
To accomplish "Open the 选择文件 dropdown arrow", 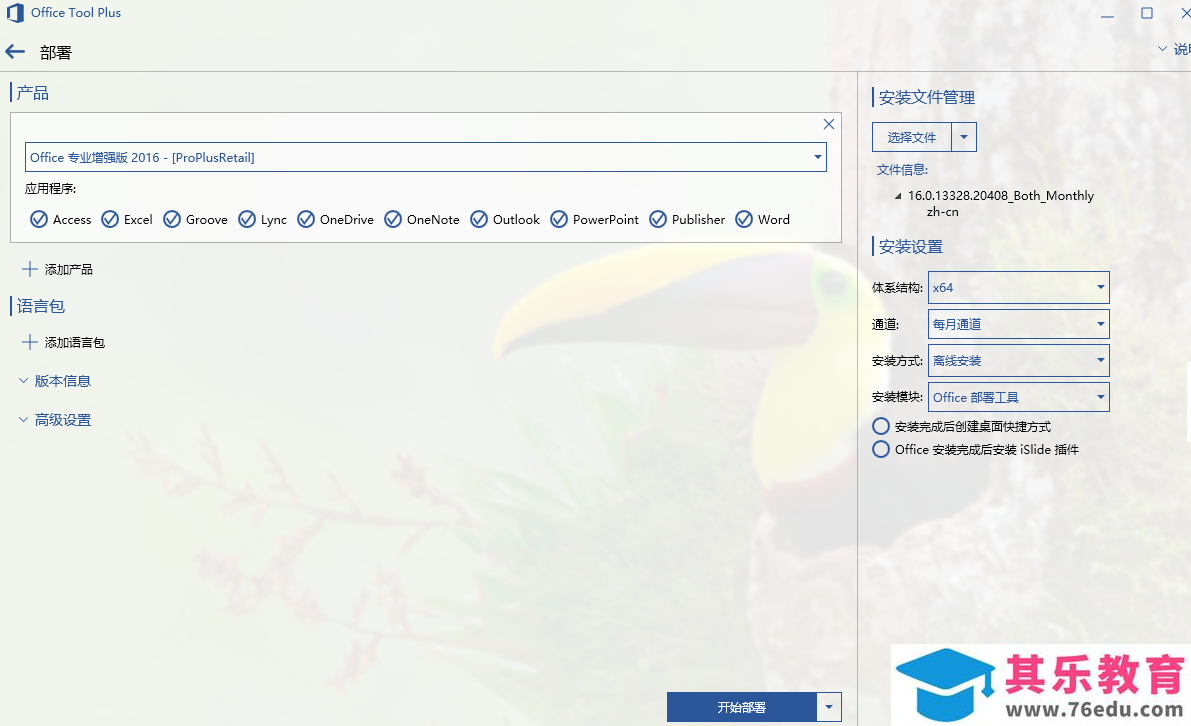I will click(964, 137).
